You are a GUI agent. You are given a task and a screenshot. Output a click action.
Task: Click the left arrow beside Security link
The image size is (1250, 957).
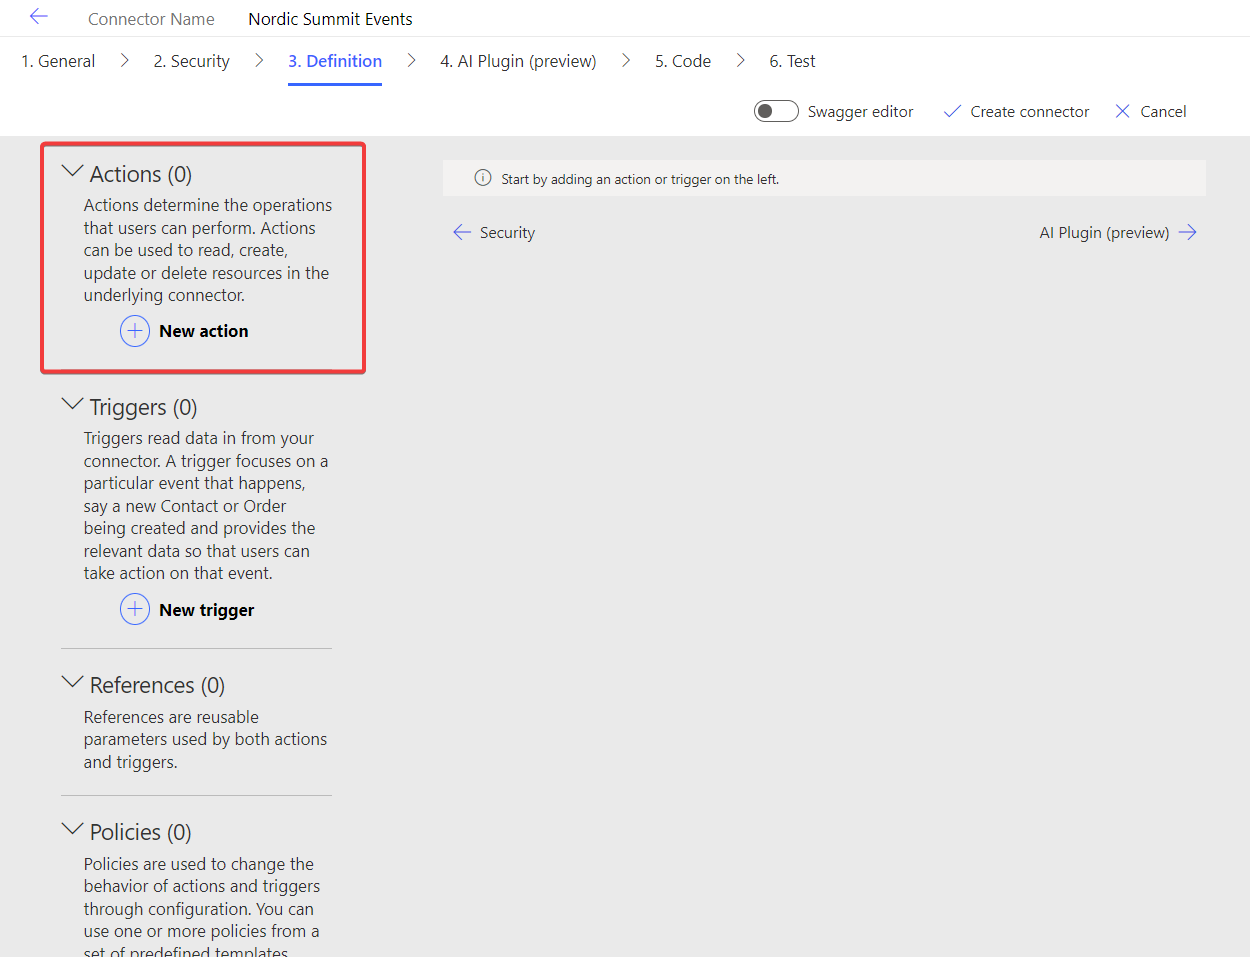pyautogui.click(x=461, y=232)
